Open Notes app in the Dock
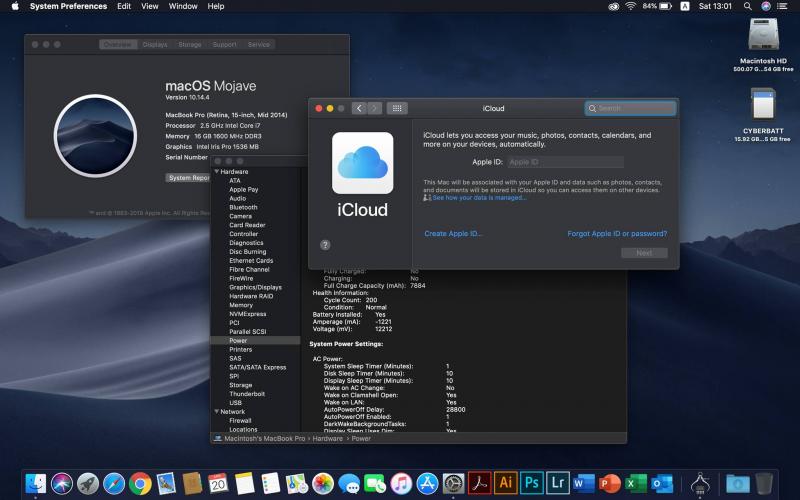This screenshot has width=800, height=500. [245, 483]
